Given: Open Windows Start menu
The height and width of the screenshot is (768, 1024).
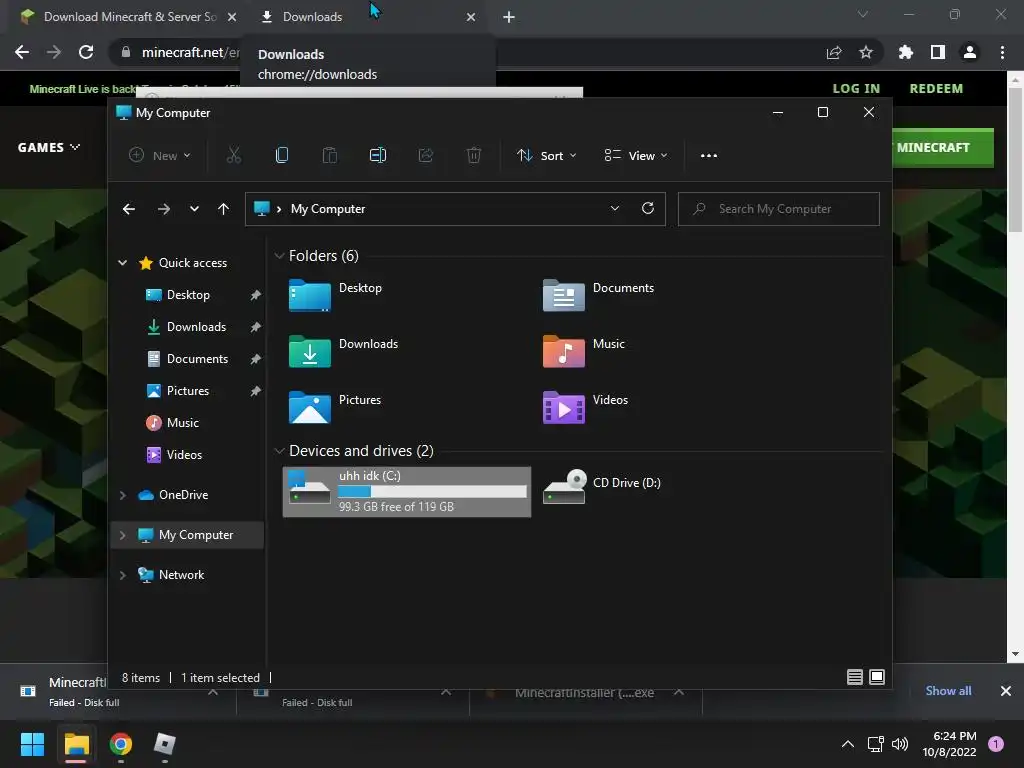Looking at the screenshot, I should point(32,744).
